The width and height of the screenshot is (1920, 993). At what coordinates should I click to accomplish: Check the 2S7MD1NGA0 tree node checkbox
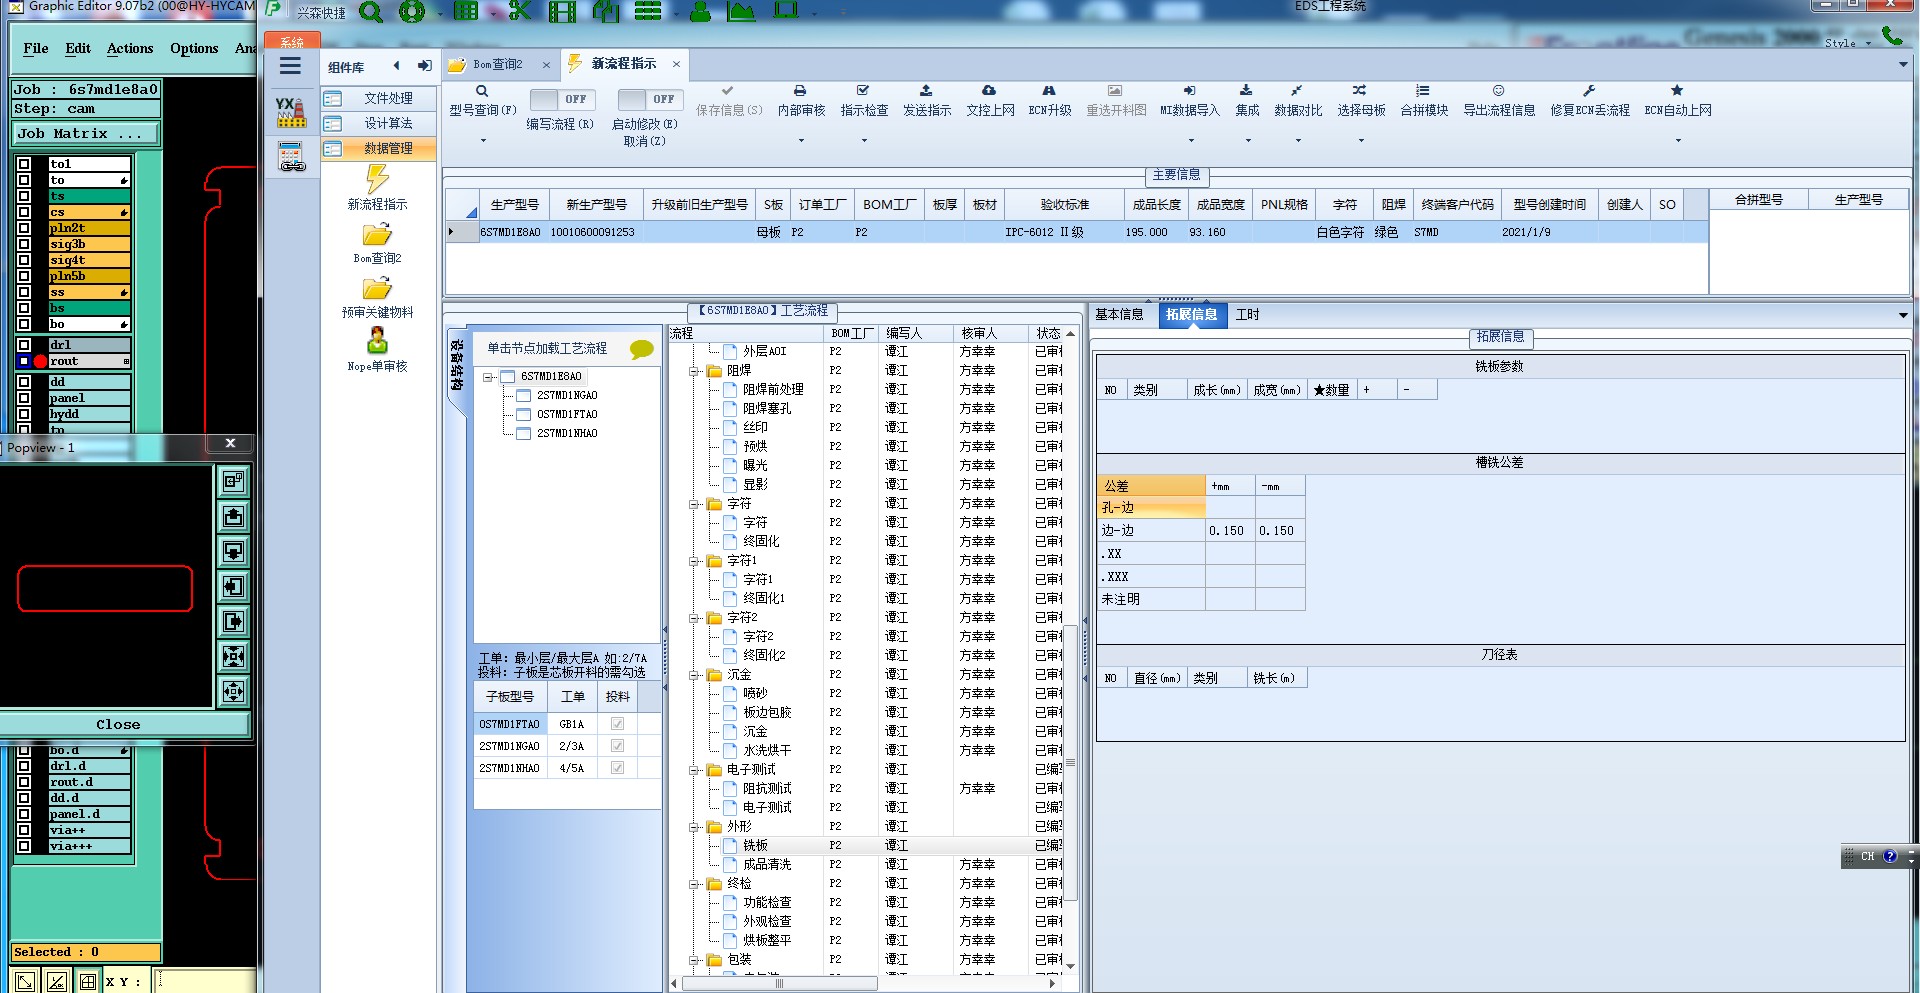(523, 396)
